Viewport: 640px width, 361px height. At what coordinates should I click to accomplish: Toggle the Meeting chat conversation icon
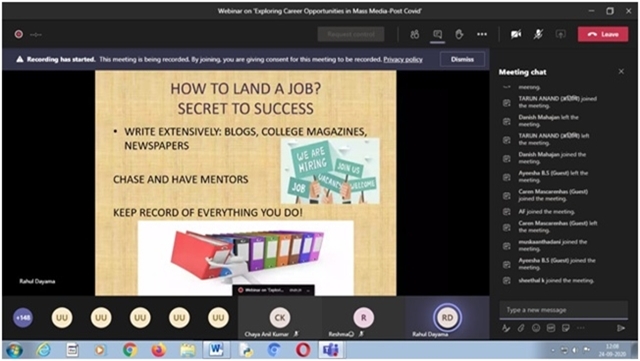tap(438, 35)
